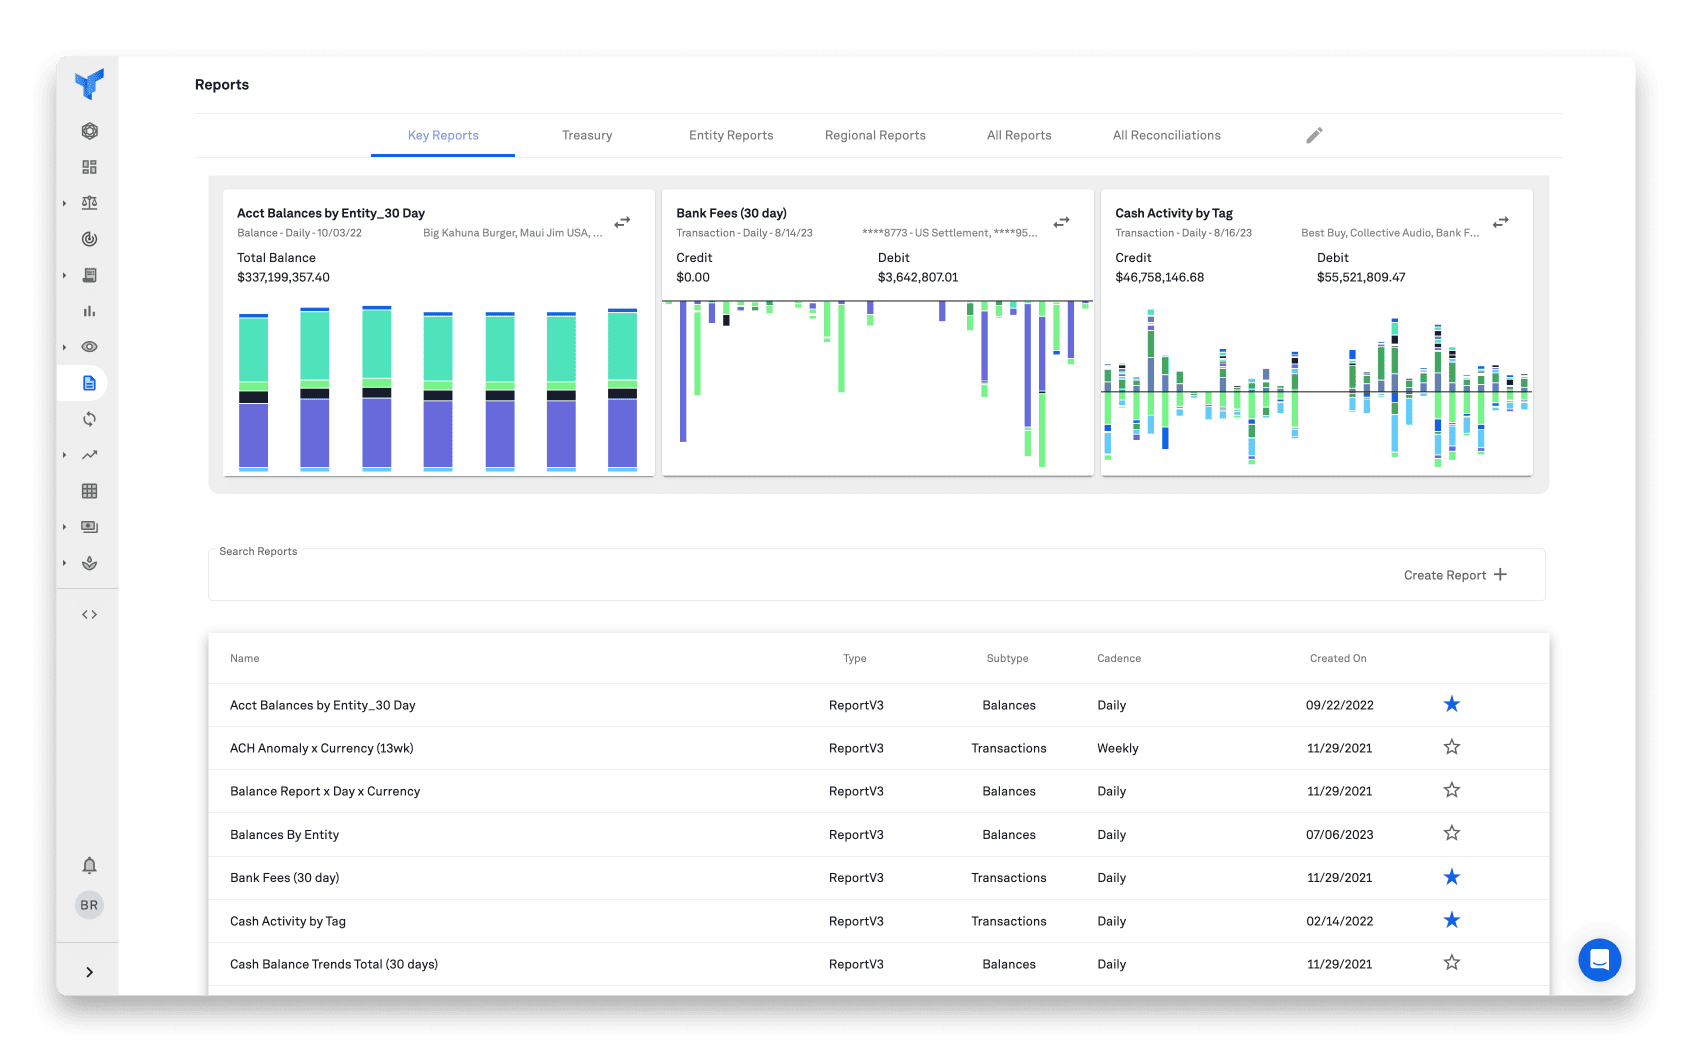Open the Cash Activity by Tag report row
Image resolution: width=1692 pixels, height=1052 pixels.
click(x=288, y=921)
